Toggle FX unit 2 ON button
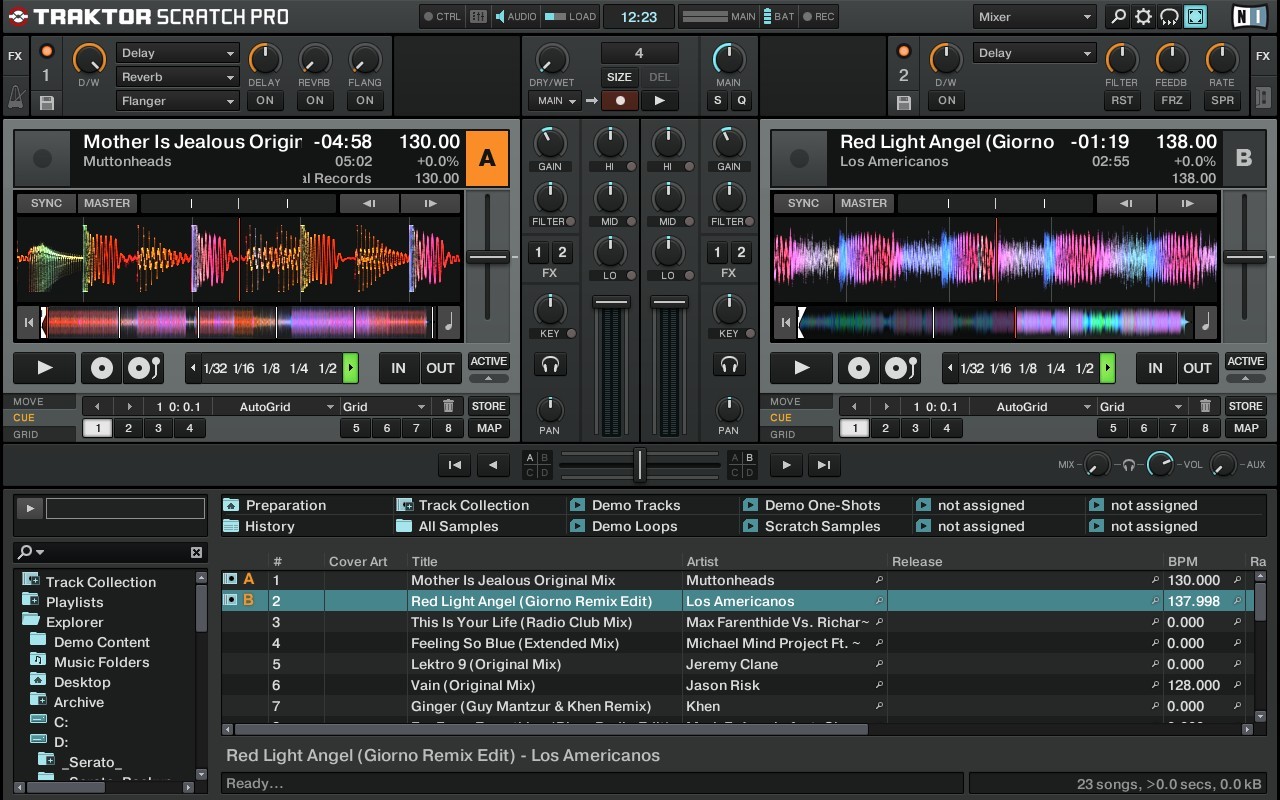Image resolution: width=1280 pixels, height=800 pixels. point(946,100)
